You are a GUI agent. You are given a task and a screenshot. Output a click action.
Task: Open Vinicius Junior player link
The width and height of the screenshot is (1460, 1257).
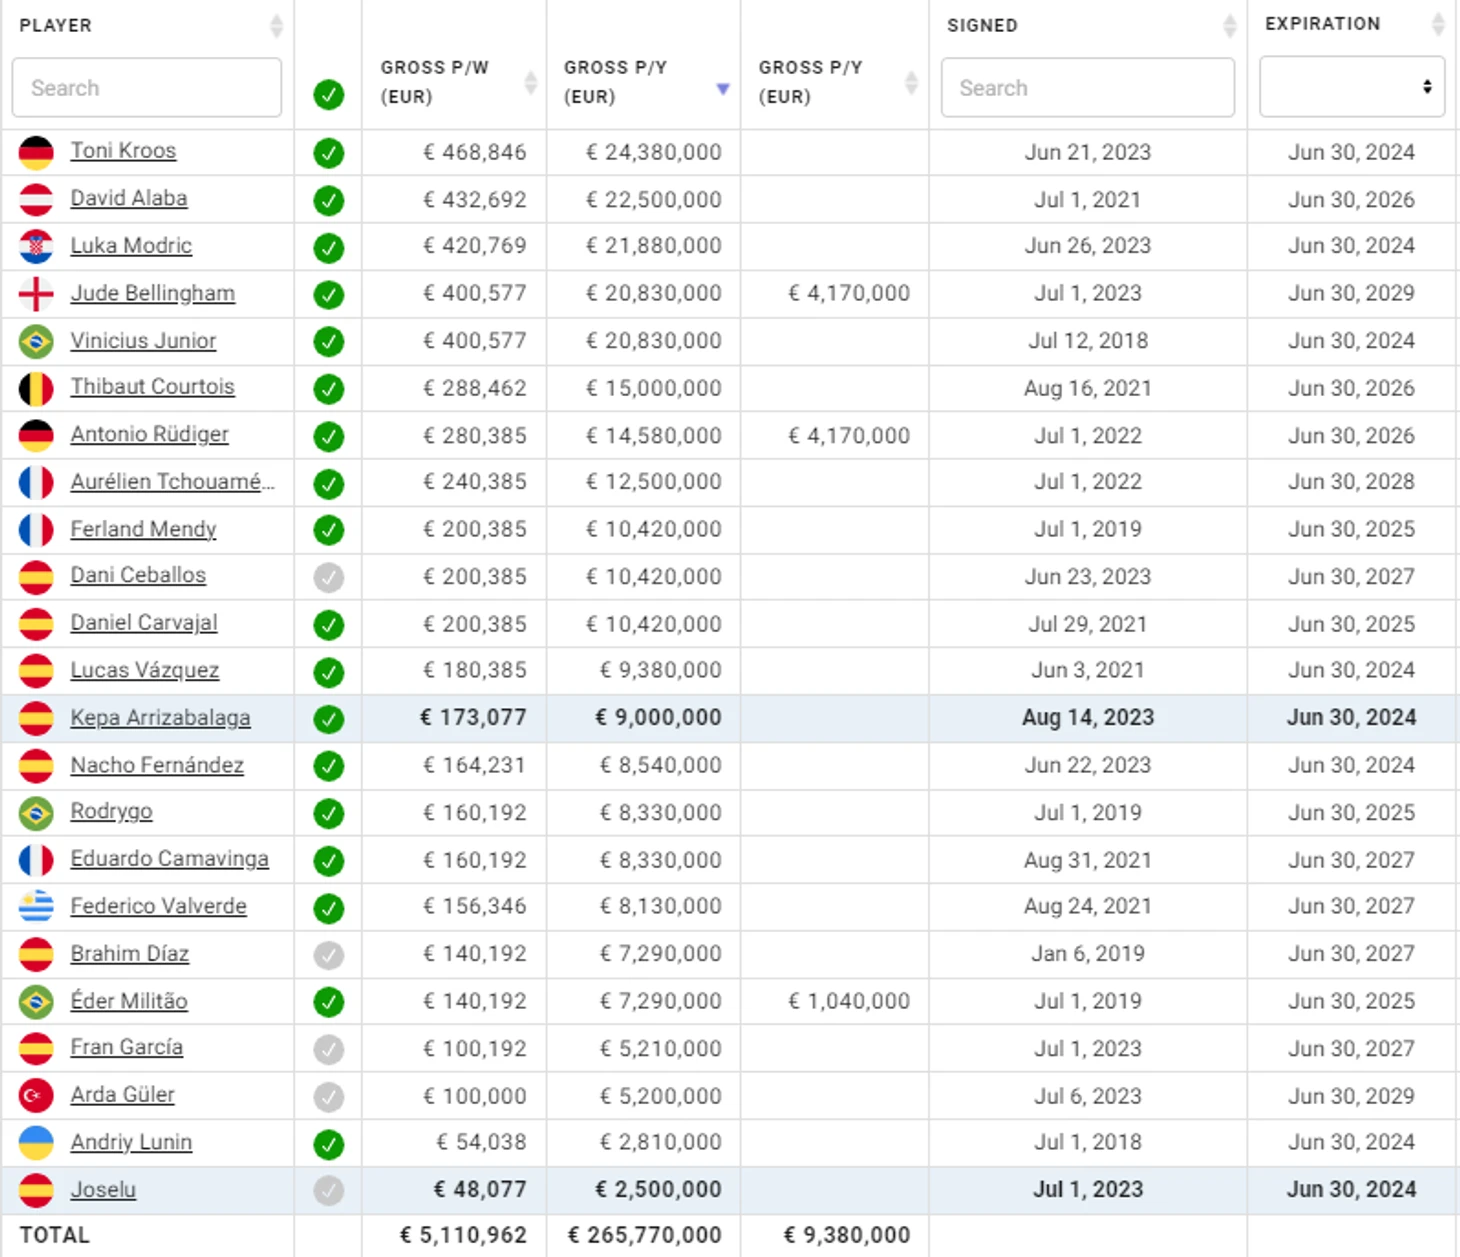143,341
